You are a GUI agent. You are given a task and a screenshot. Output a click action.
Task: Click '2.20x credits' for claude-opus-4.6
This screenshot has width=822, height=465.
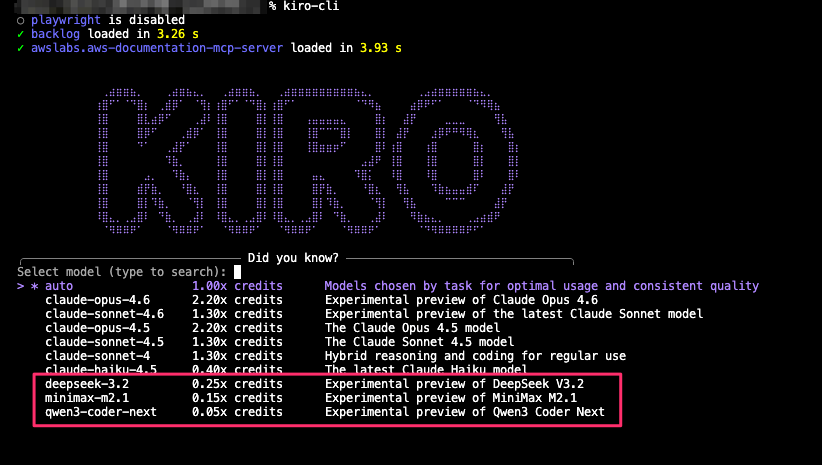(237, 300)
